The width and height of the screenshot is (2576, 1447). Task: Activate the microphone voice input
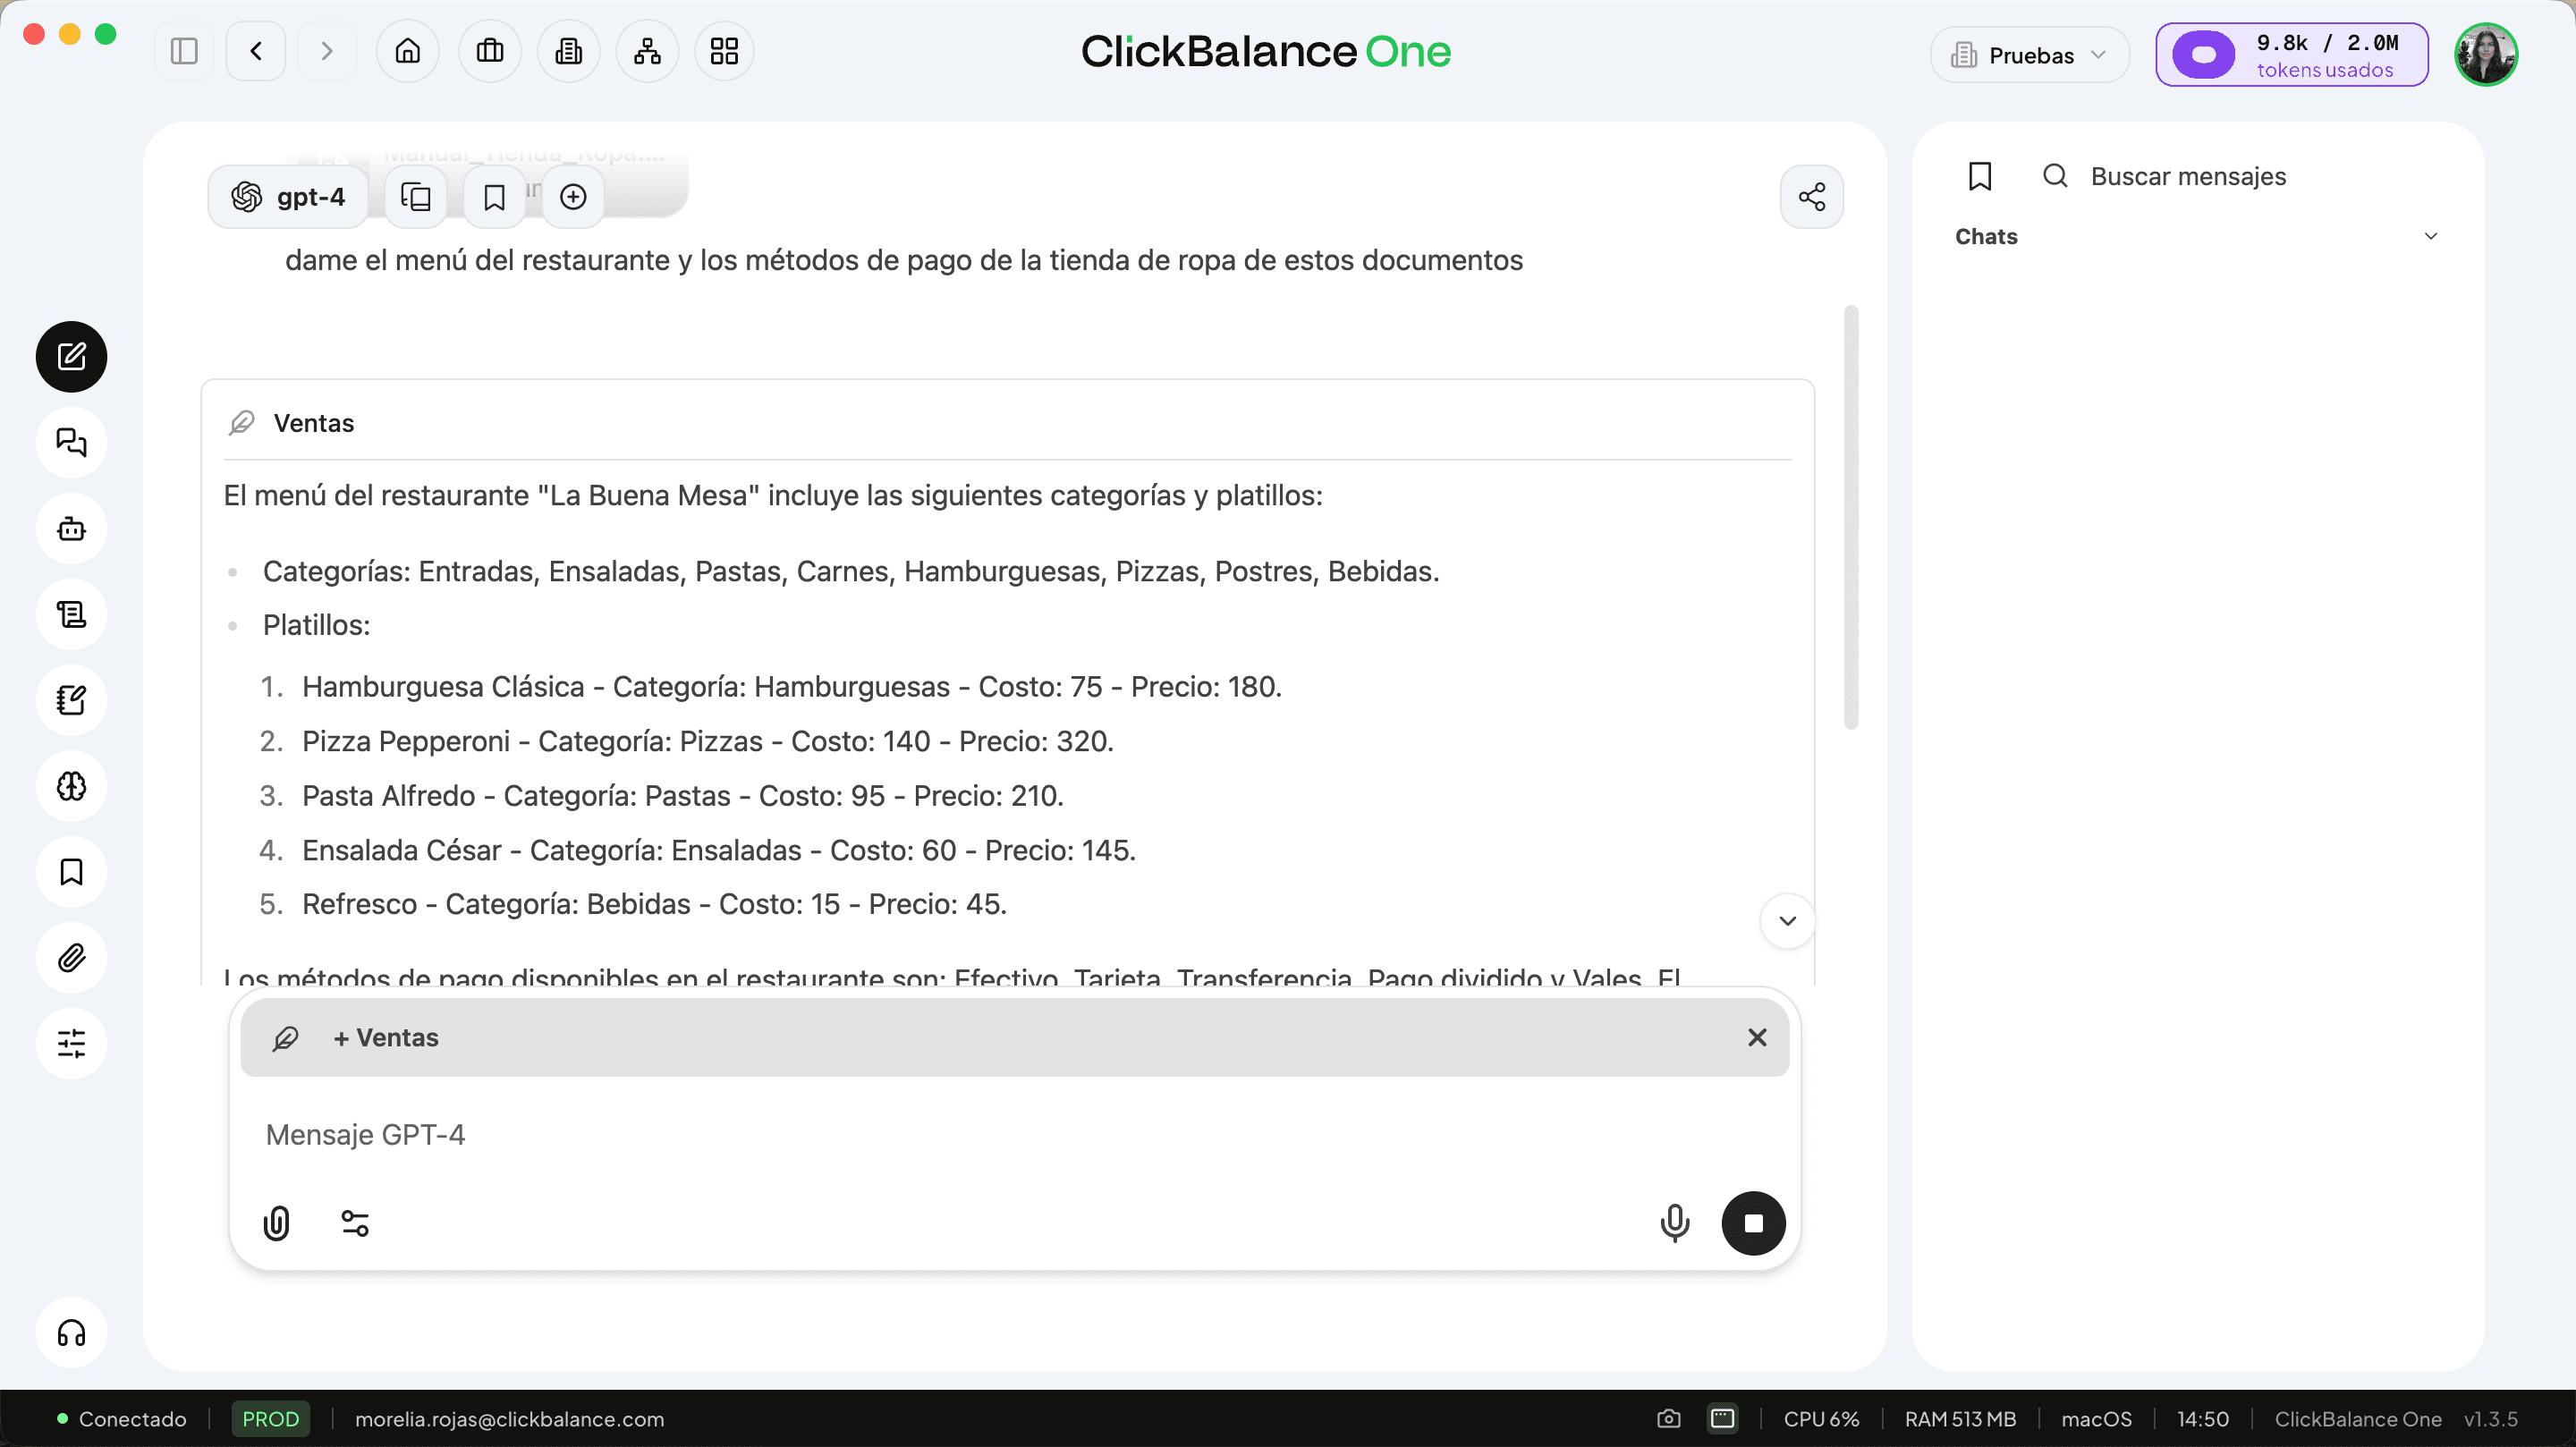tap(1675, 1223)
